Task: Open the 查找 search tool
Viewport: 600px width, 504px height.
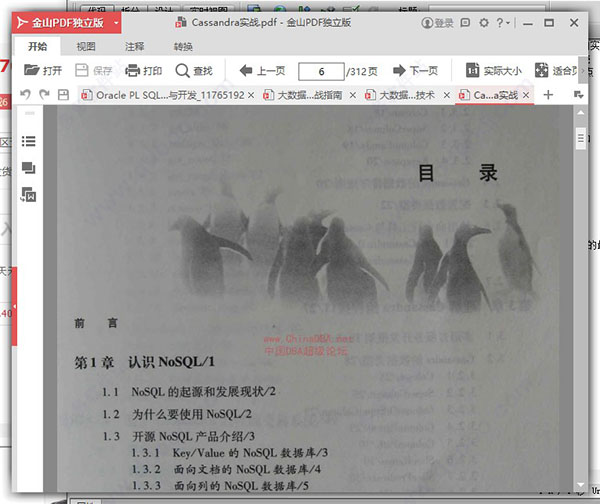Action: [194, 70]
